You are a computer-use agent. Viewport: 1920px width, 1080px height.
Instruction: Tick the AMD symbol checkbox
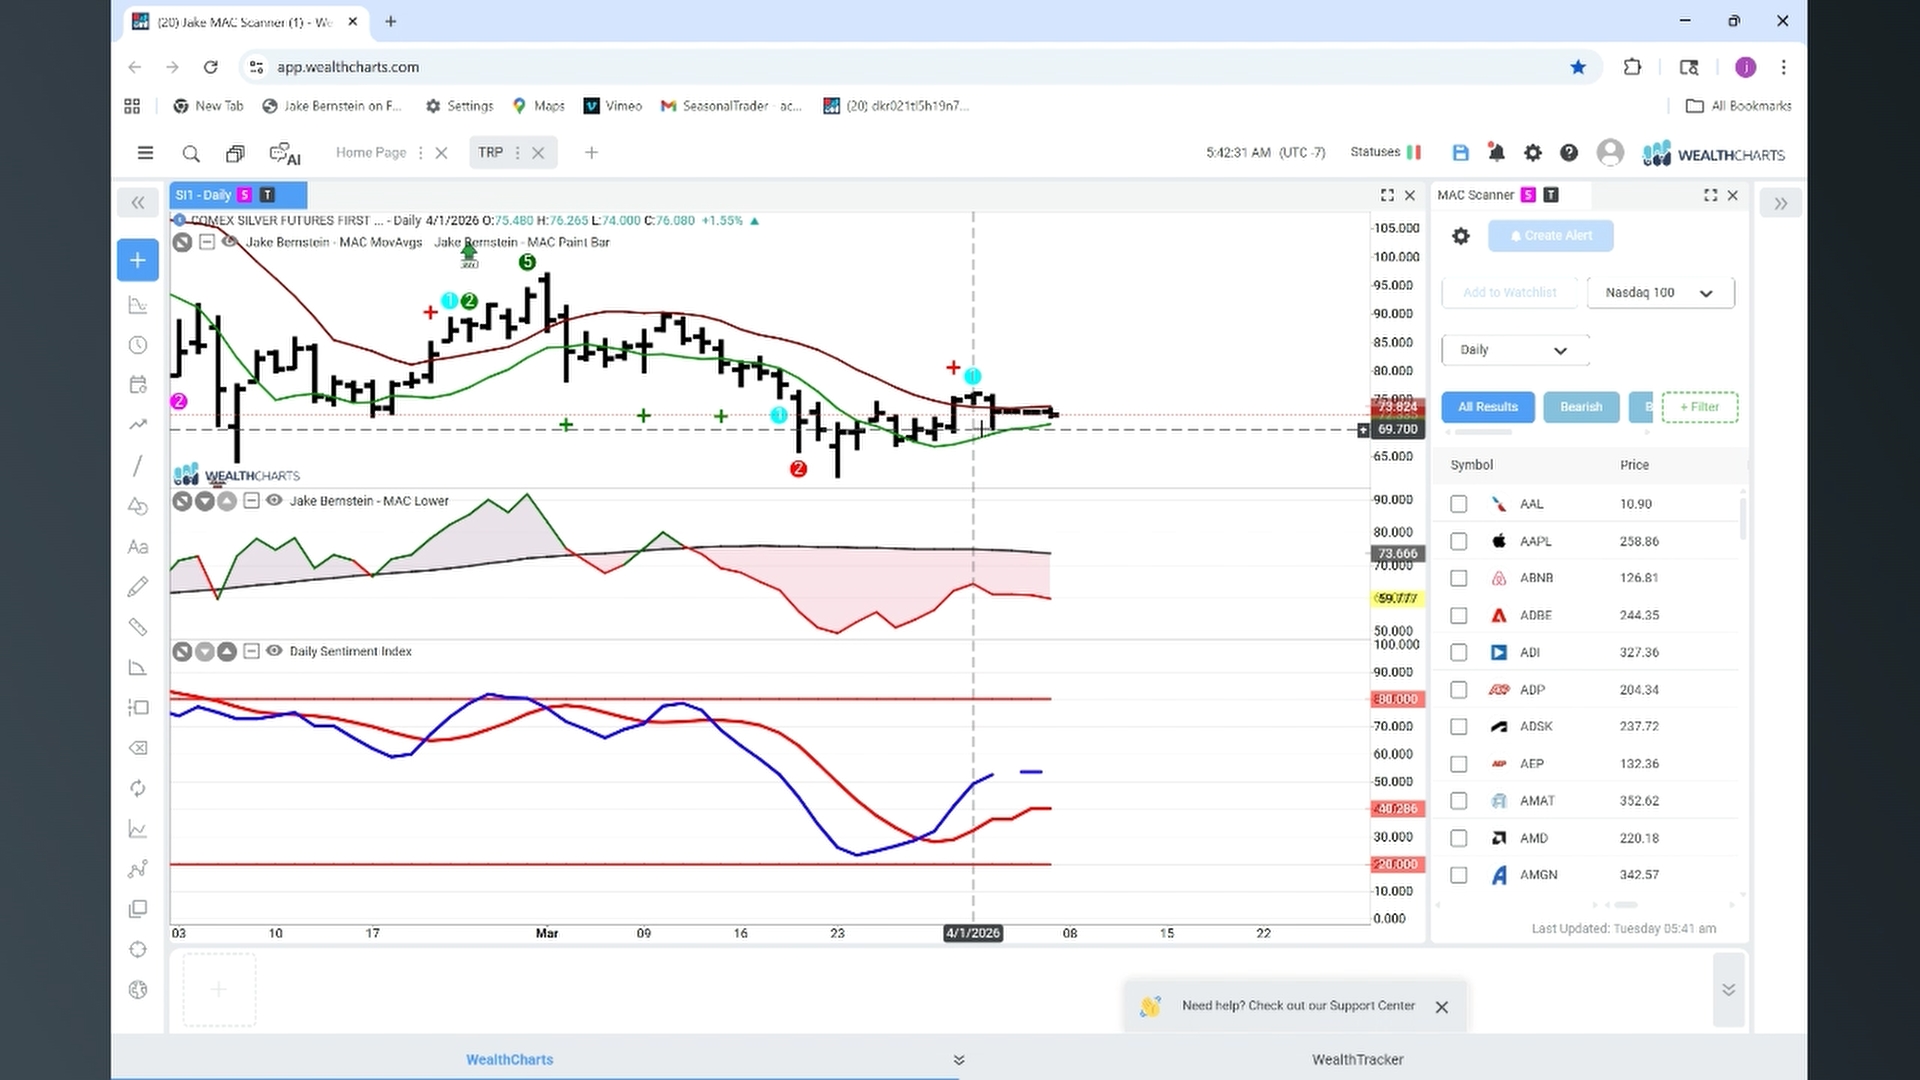click(x=1459, y=838)
